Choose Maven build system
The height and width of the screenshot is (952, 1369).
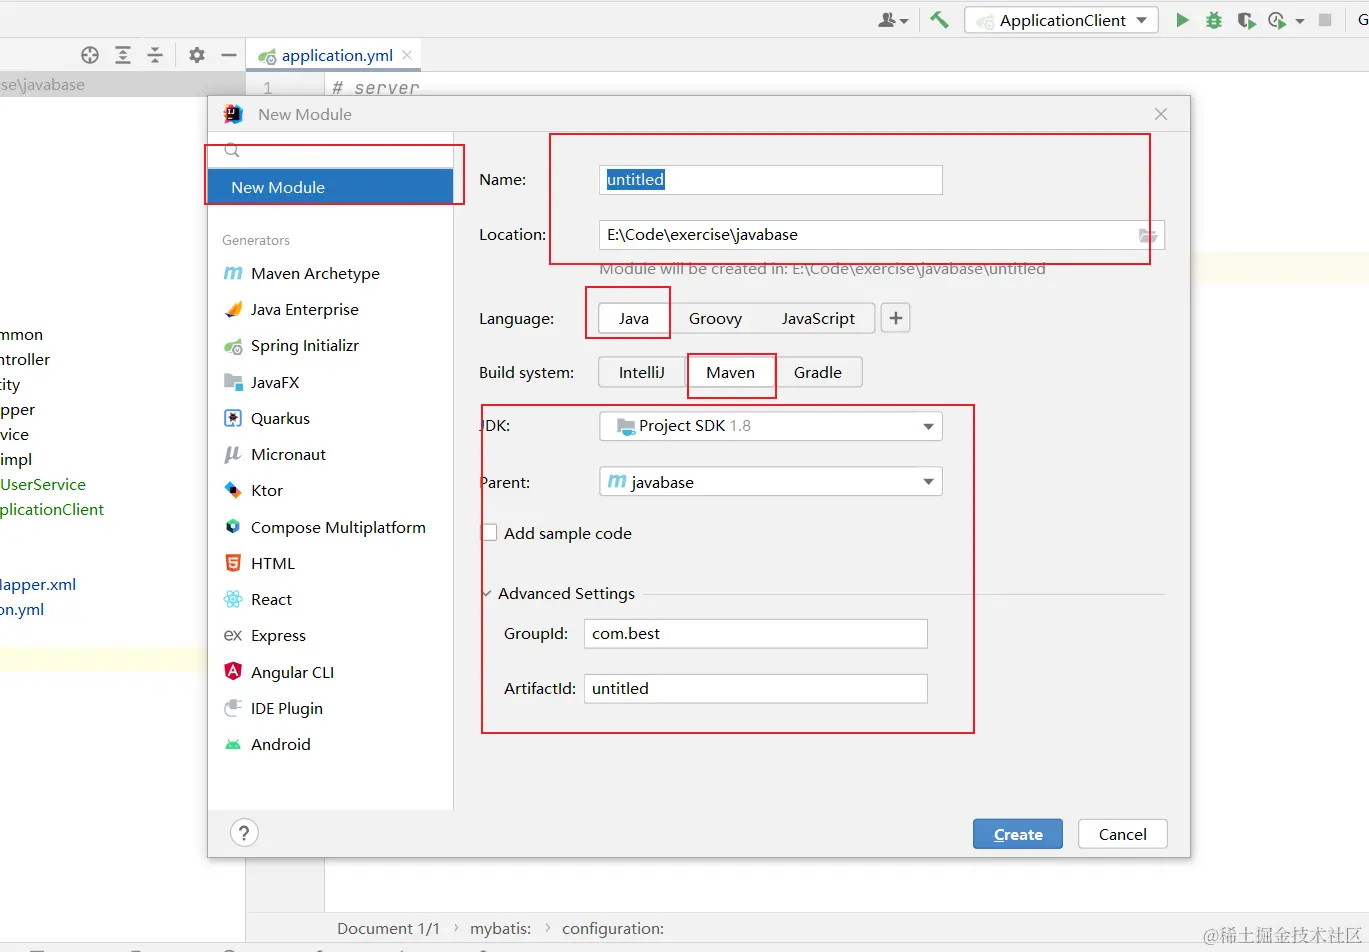(731, 372)
